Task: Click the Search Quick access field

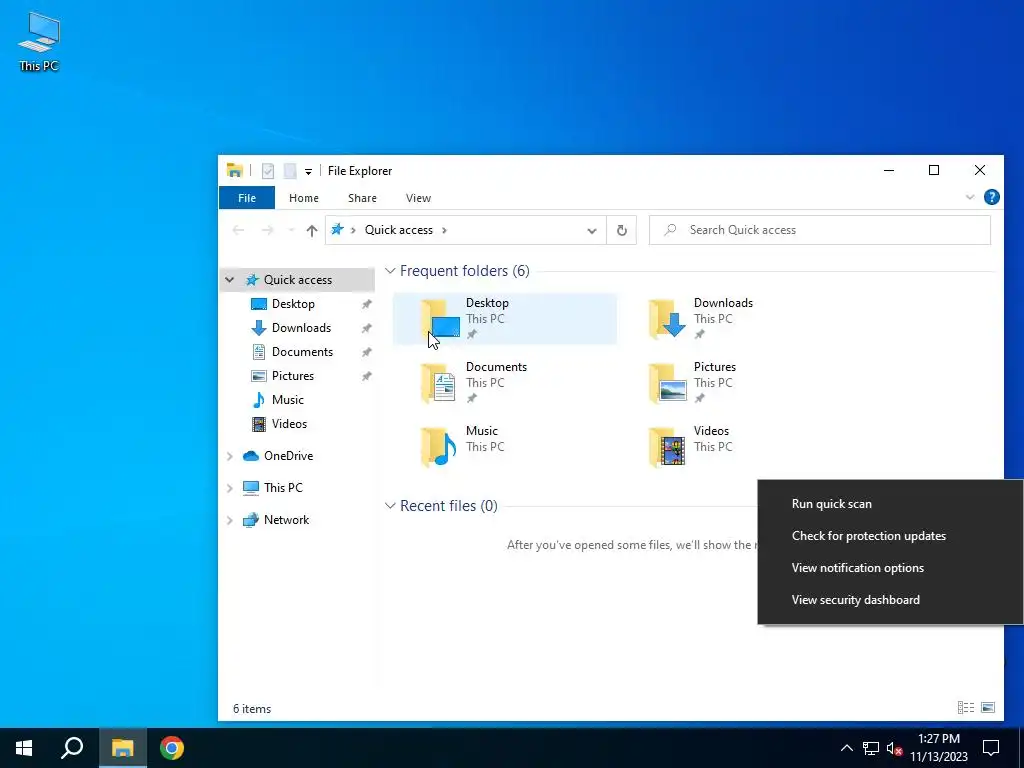Action: 820,230
